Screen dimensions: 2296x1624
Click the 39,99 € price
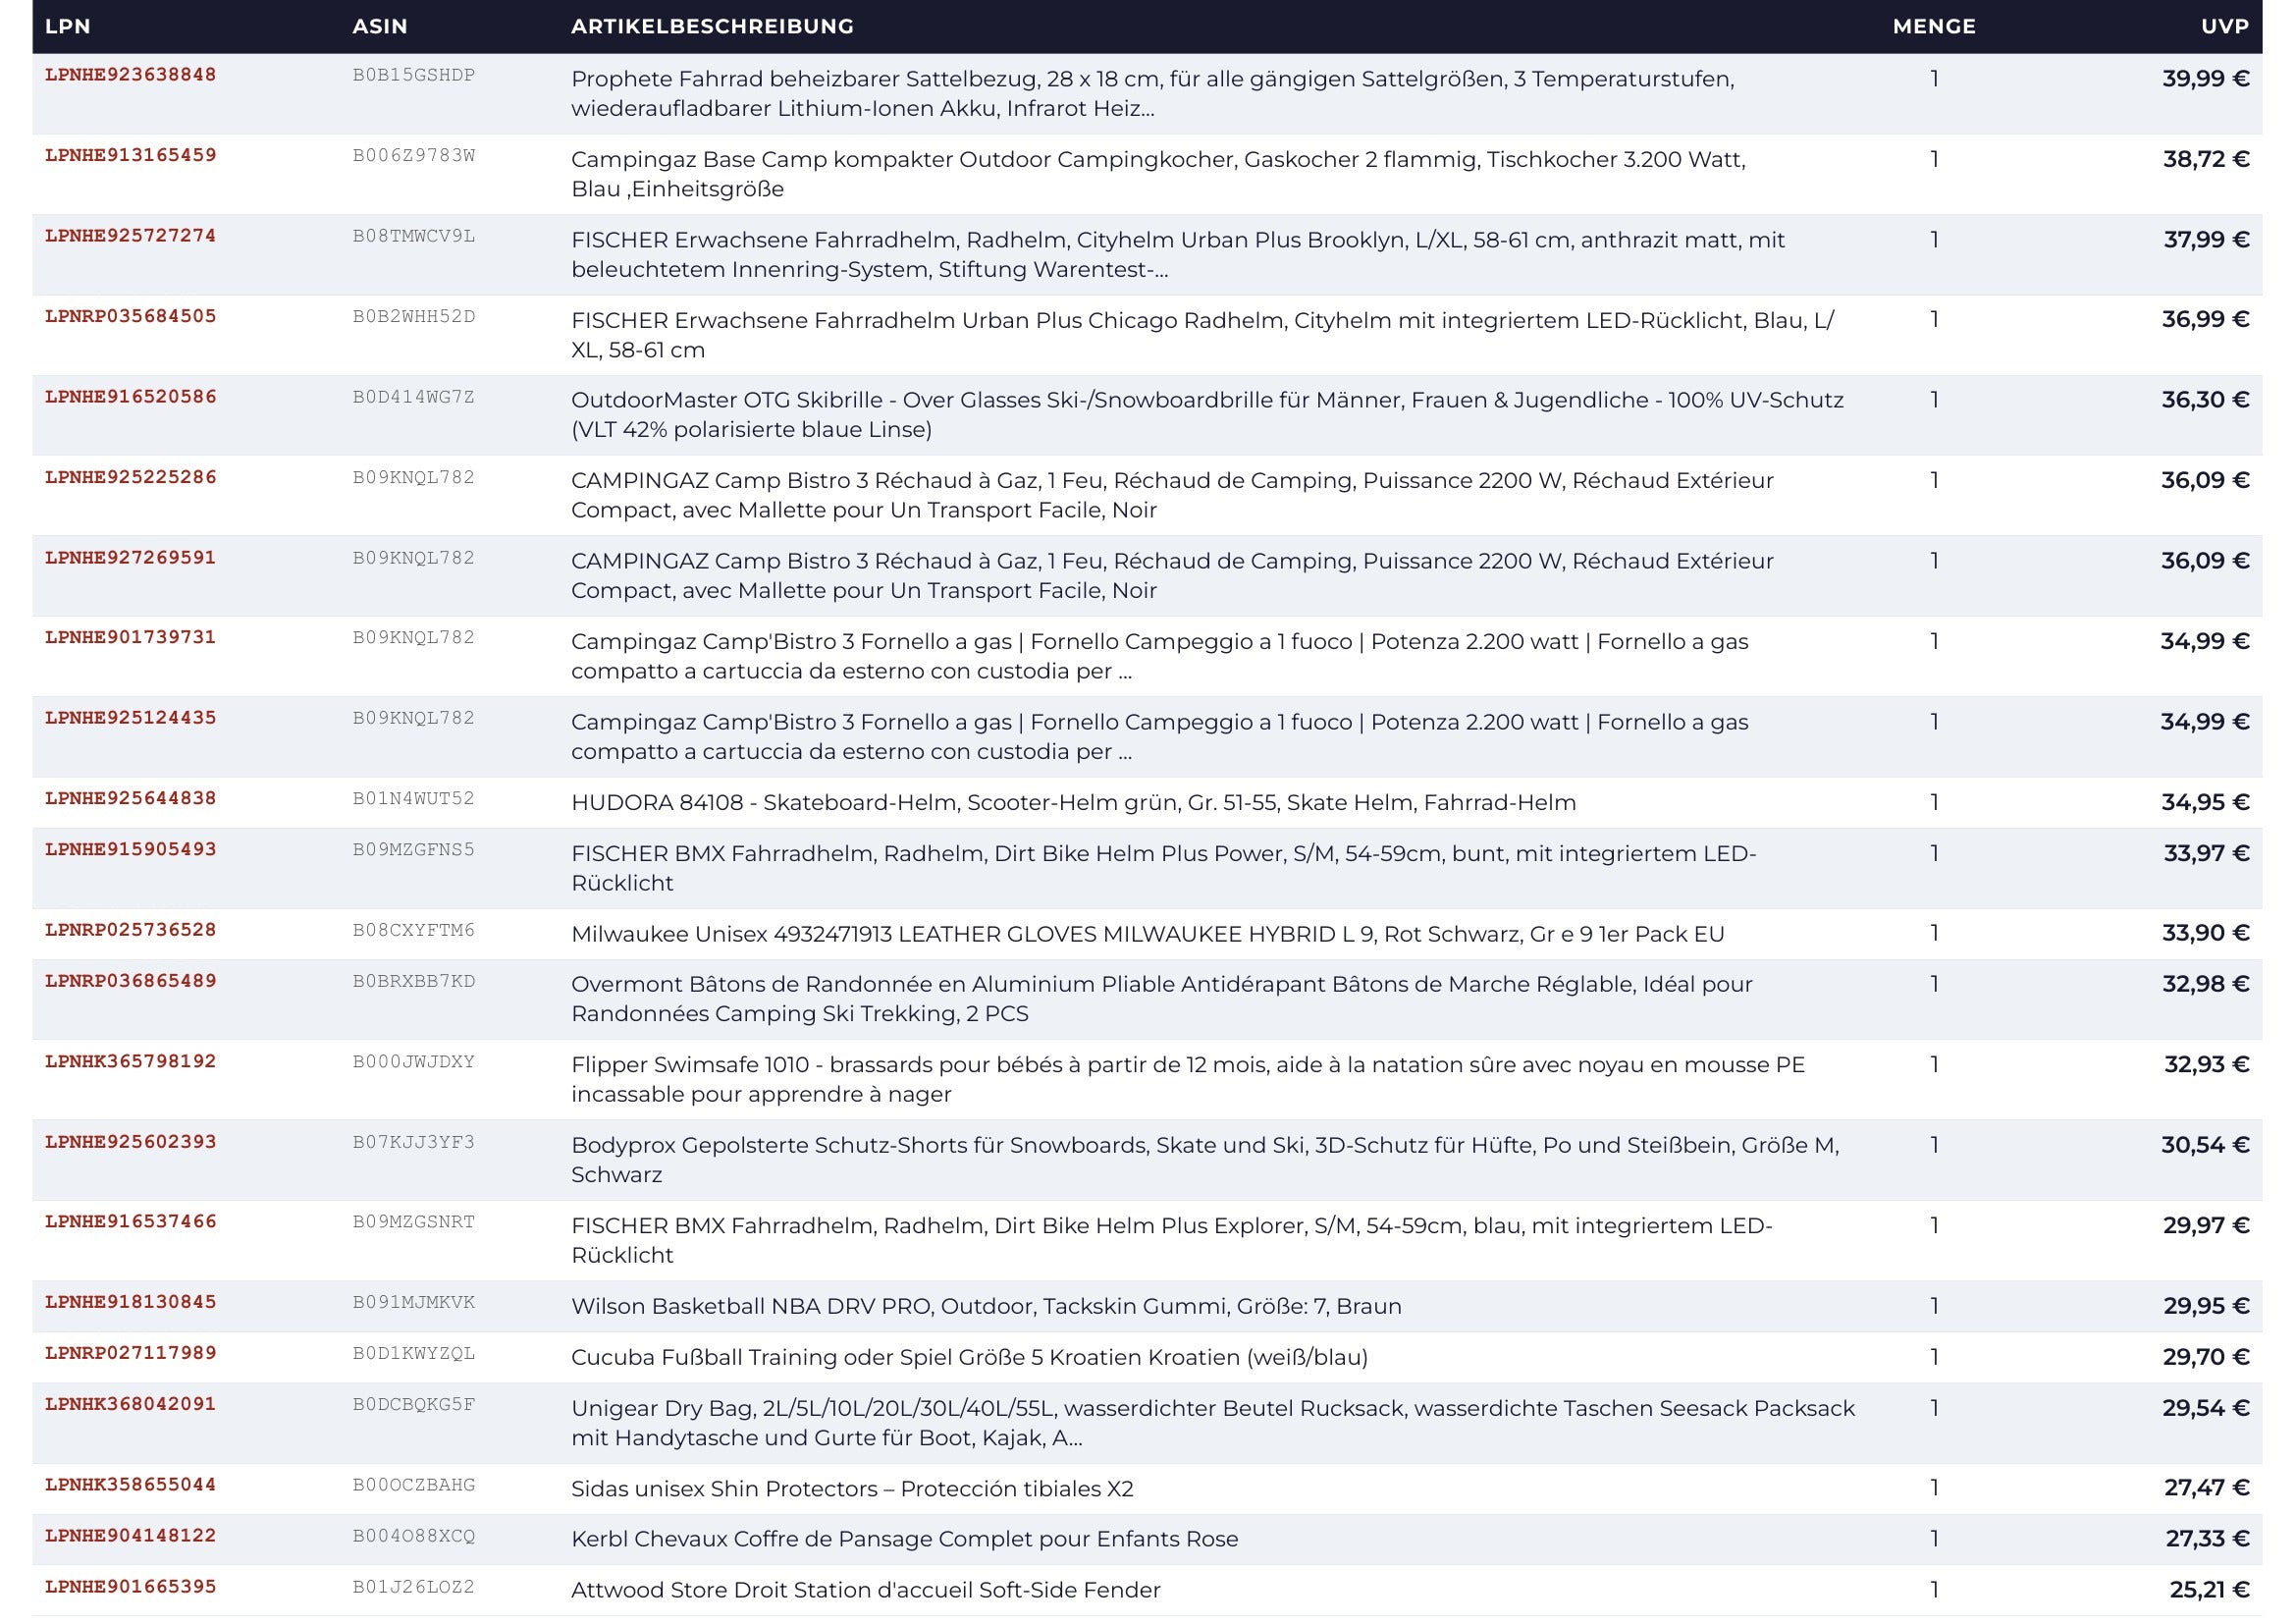(x=2205, y=79)
